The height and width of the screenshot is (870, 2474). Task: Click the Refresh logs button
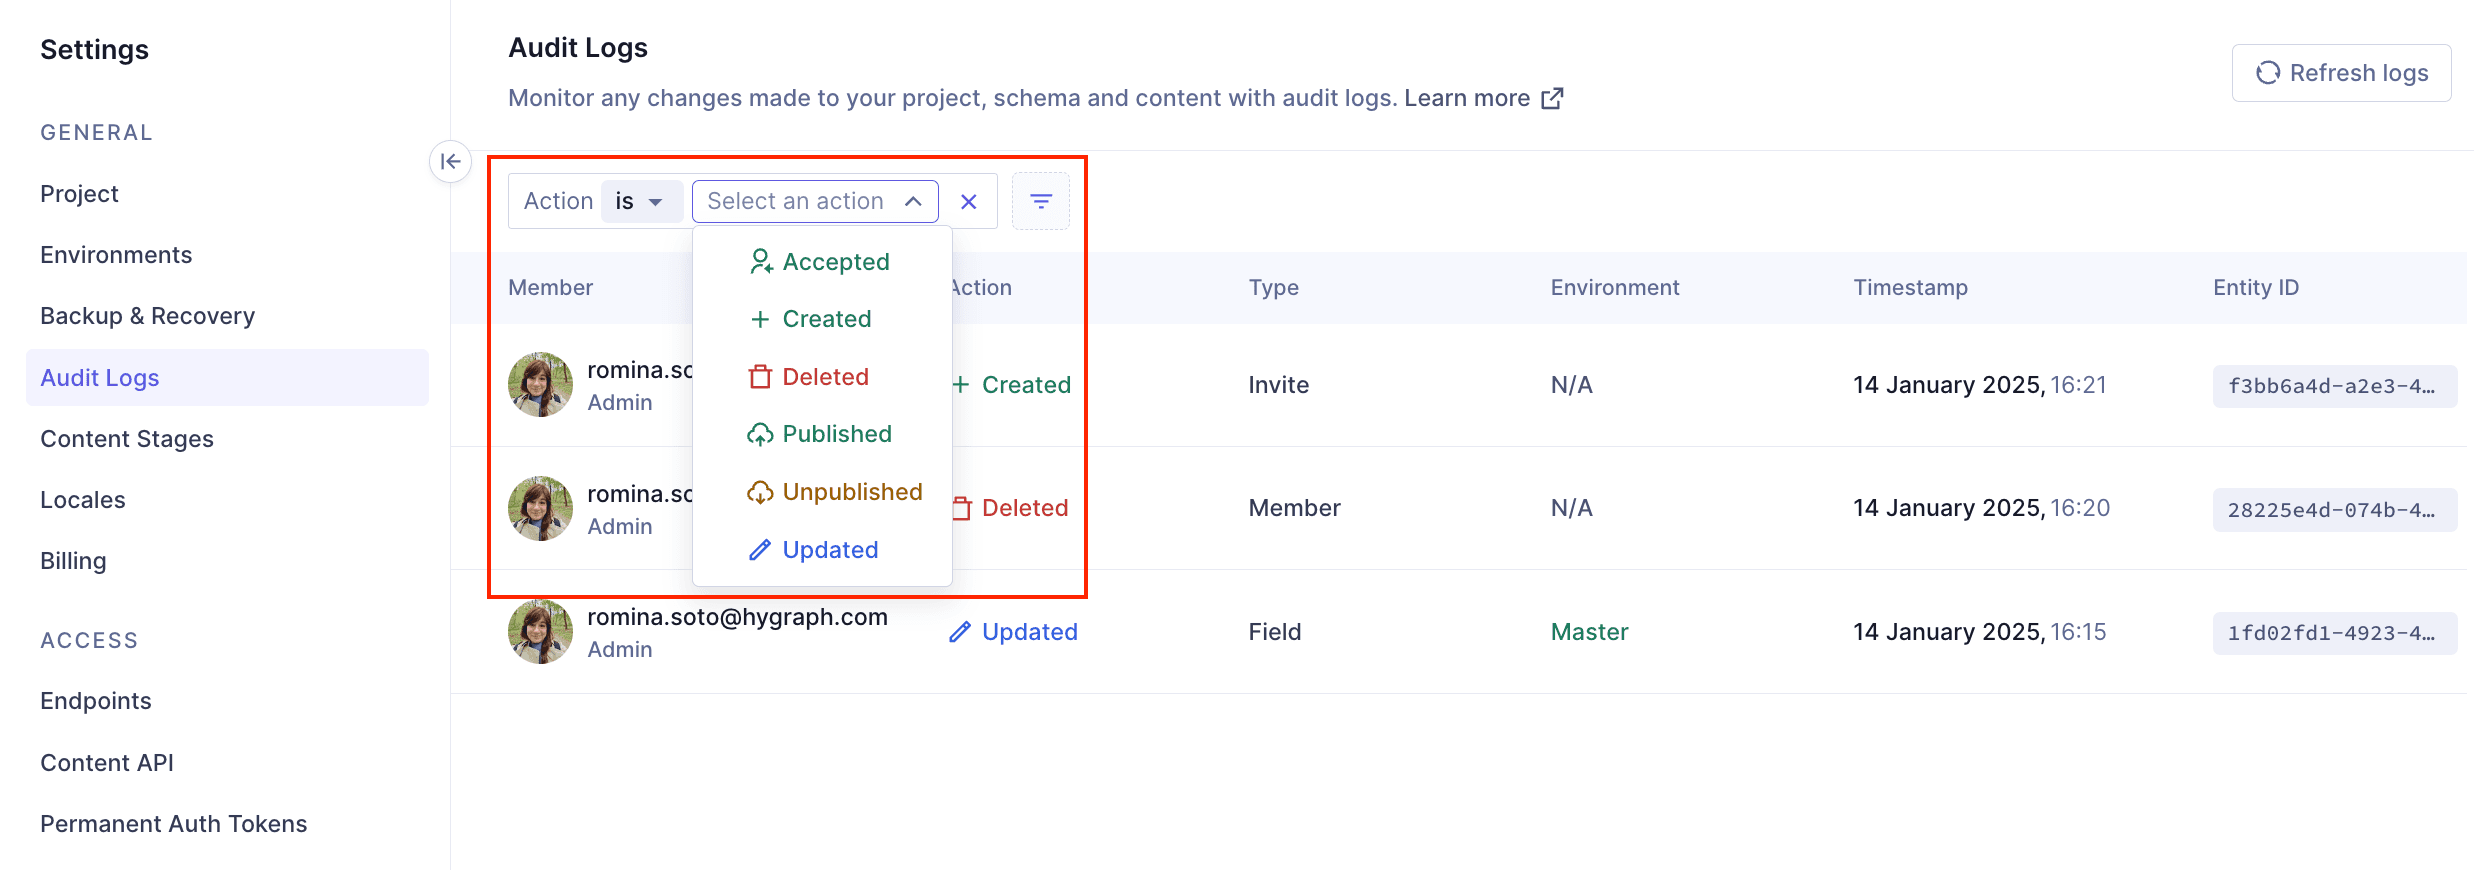point(2341,73)
